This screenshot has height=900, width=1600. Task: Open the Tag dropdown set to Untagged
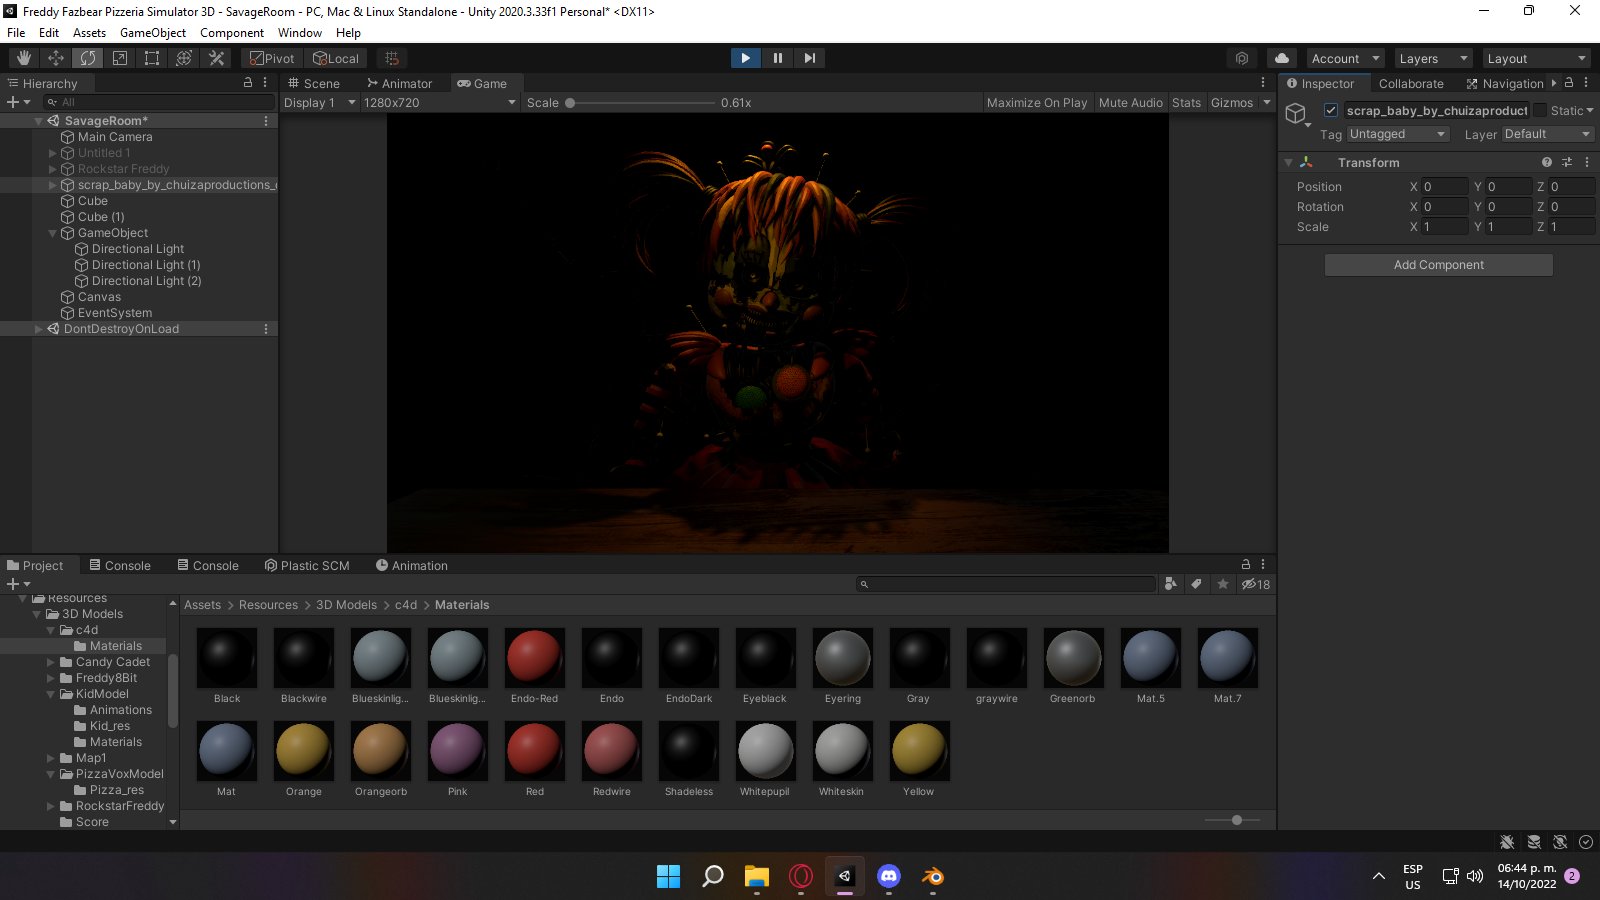click(x=1397, y=134)
